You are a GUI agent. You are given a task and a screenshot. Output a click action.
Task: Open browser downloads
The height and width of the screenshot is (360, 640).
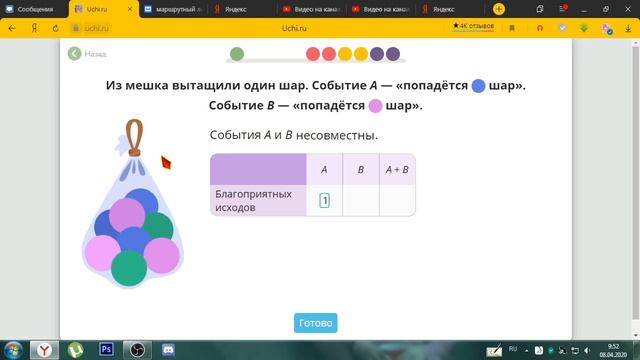tap(628, 29)
